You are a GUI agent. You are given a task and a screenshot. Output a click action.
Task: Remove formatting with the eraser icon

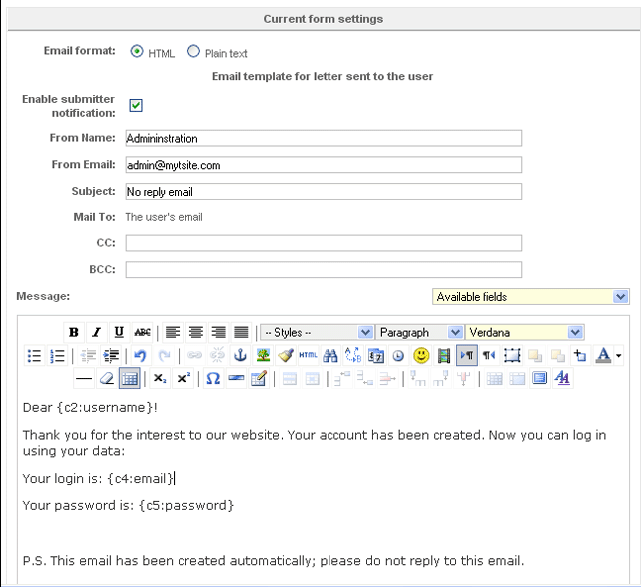[107, 379]
